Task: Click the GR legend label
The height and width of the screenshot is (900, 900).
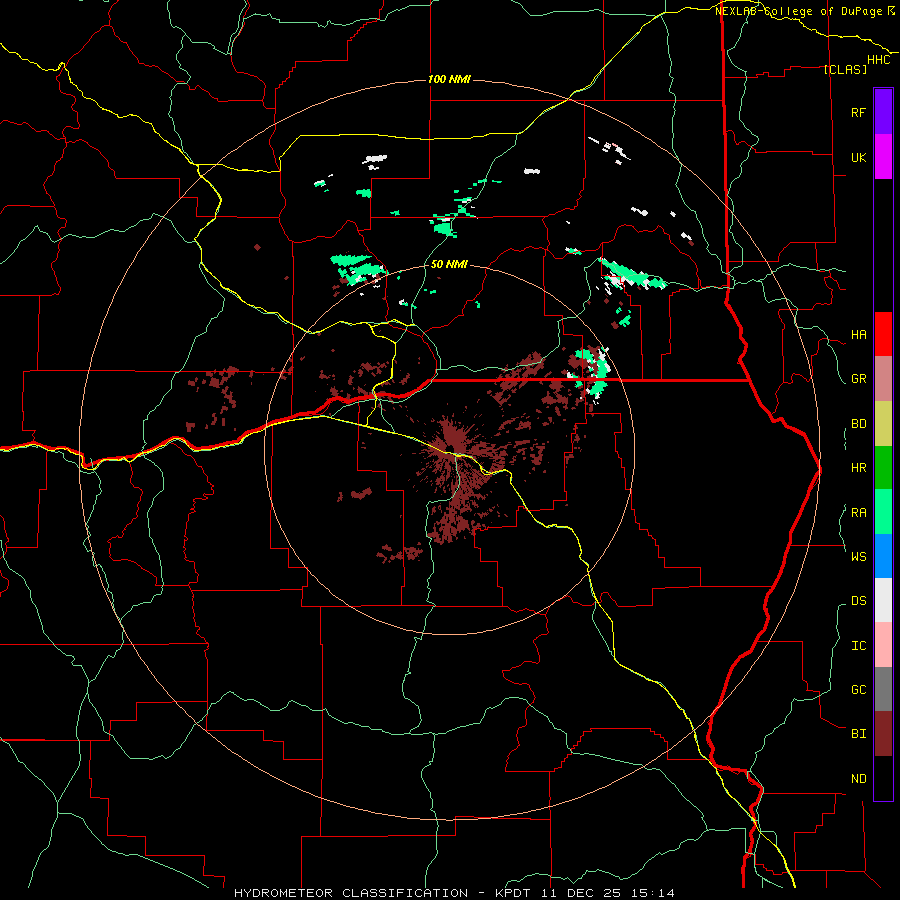Action: pos(858,379)
